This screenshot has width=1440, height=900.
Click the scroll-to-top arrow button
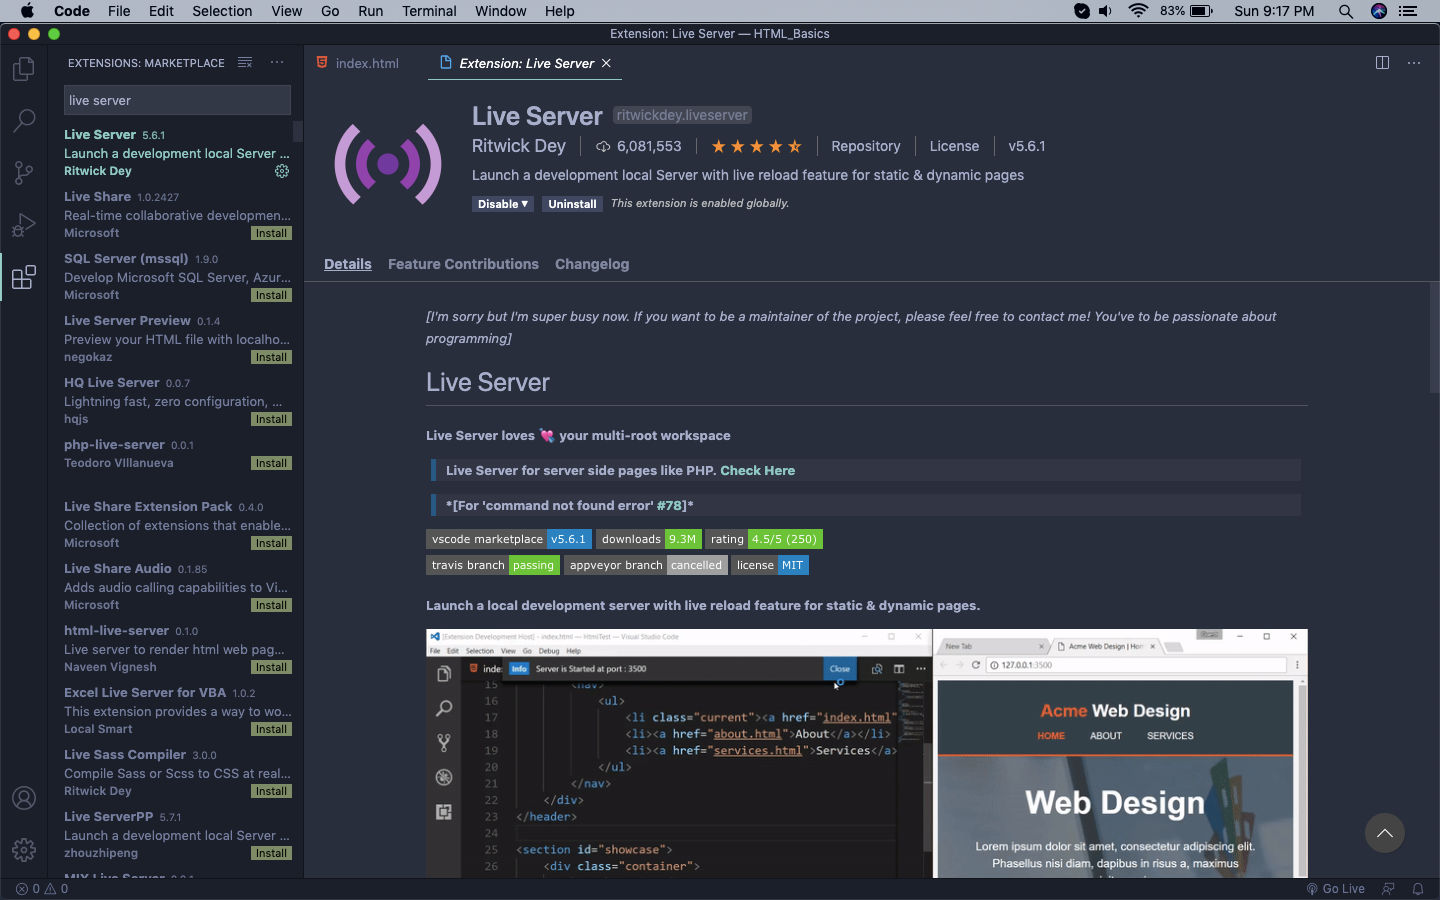[x=1385, y=833]
